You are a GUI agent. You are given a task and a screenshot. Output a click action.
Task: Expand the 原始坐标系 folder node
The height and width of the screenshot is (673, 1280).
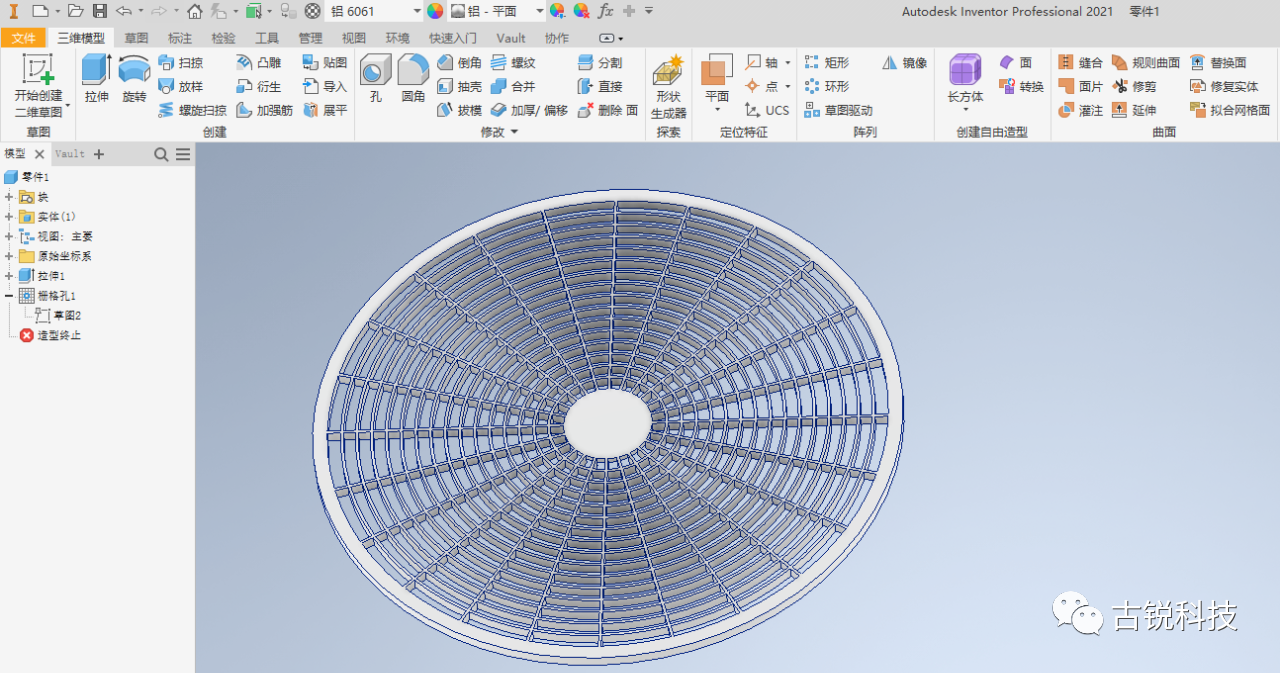[9, 256]
